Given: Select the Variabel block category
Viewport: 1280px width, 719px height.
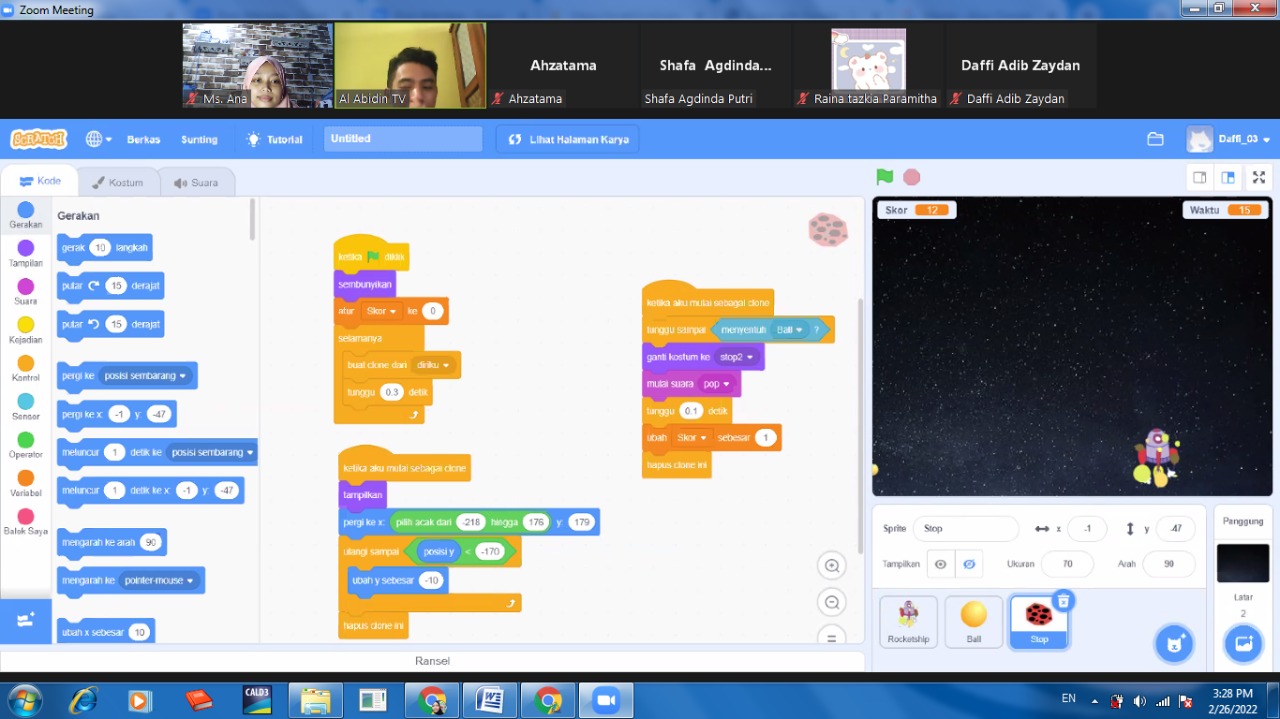Looking at the screenshot, I should [x=26, y=484].
